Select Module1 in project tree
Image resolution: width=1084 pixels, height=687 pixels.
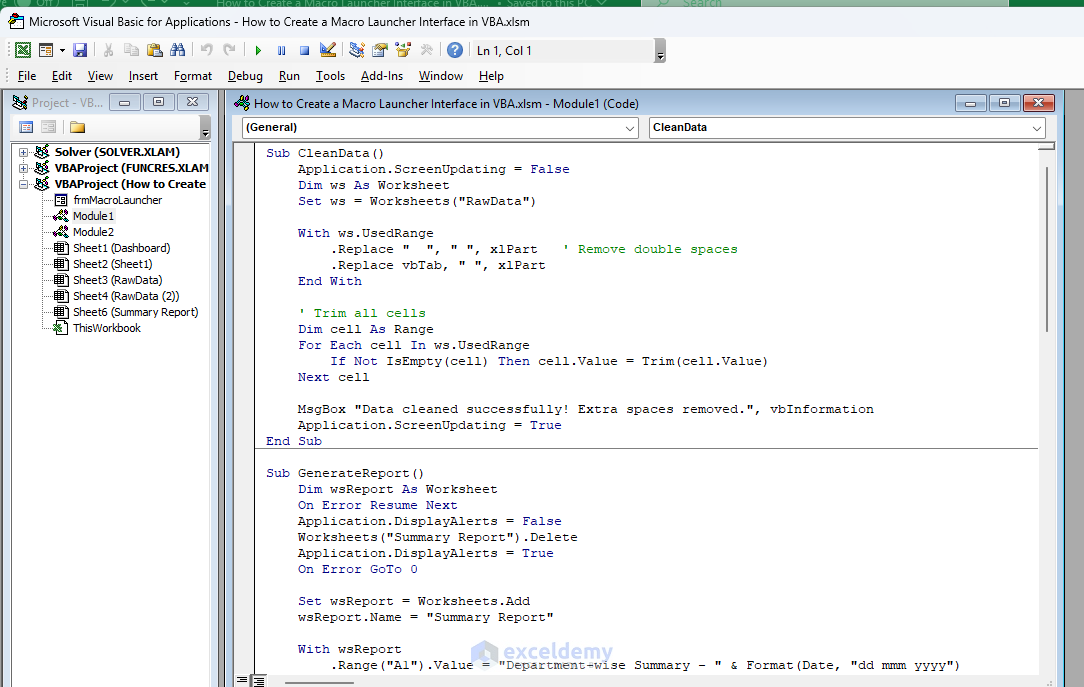(93, 216)
